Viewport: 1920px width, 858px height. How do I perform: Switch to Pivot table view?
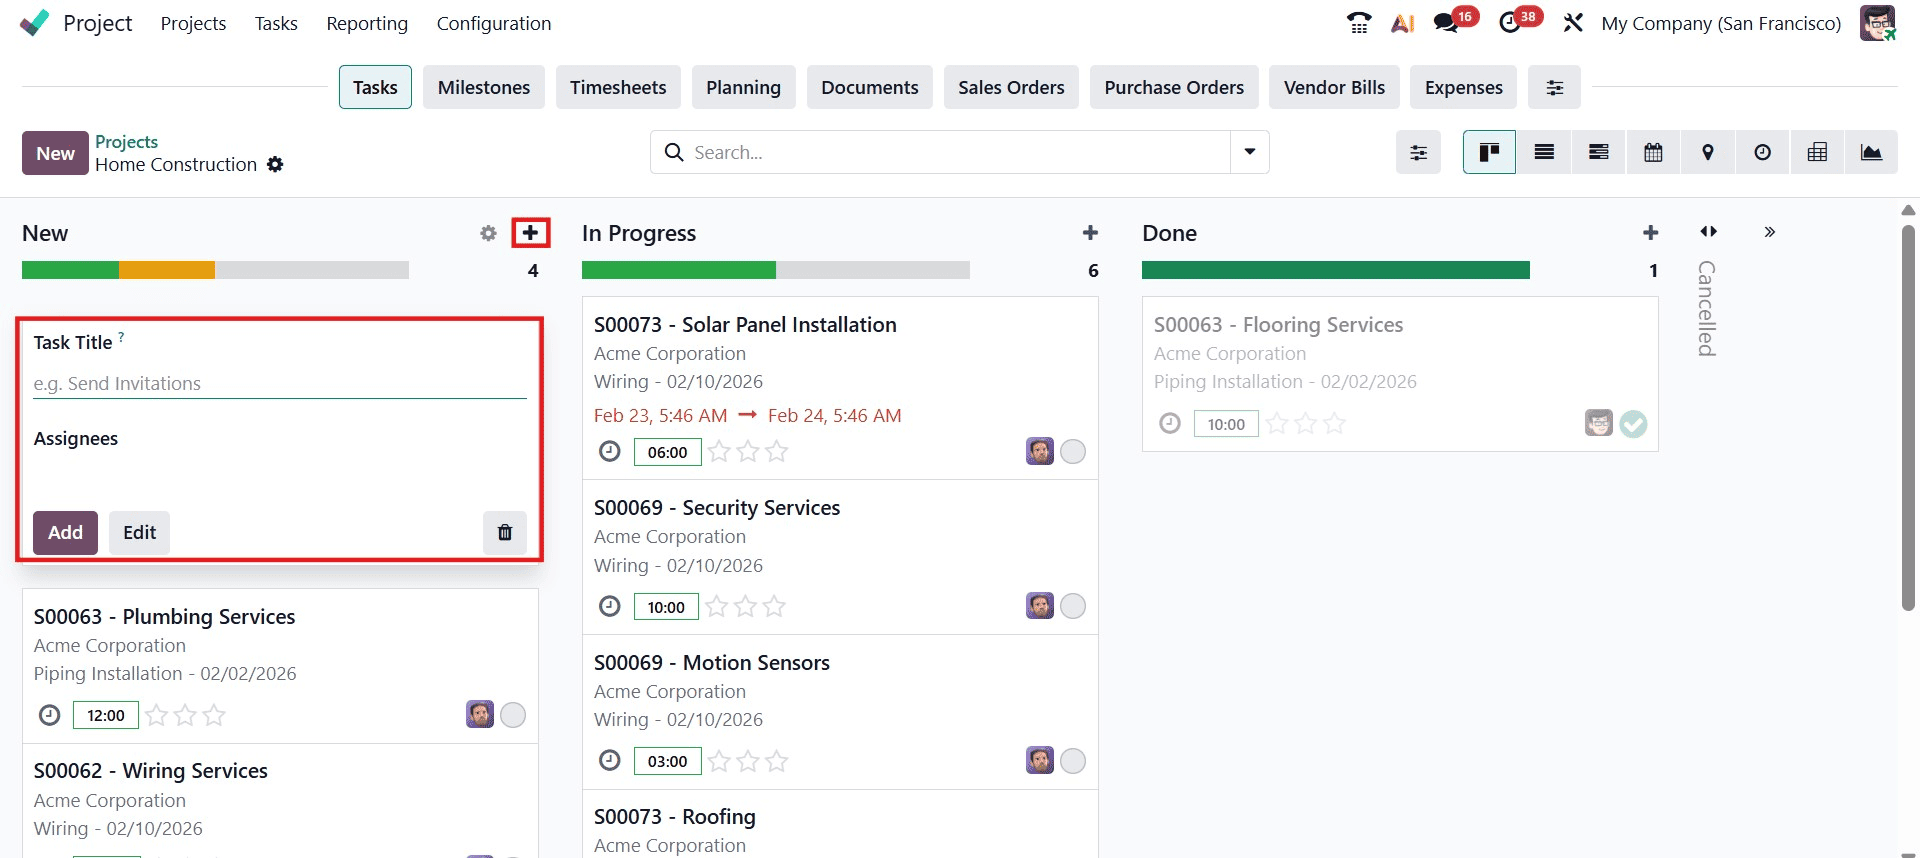(x=1817, y=152)
